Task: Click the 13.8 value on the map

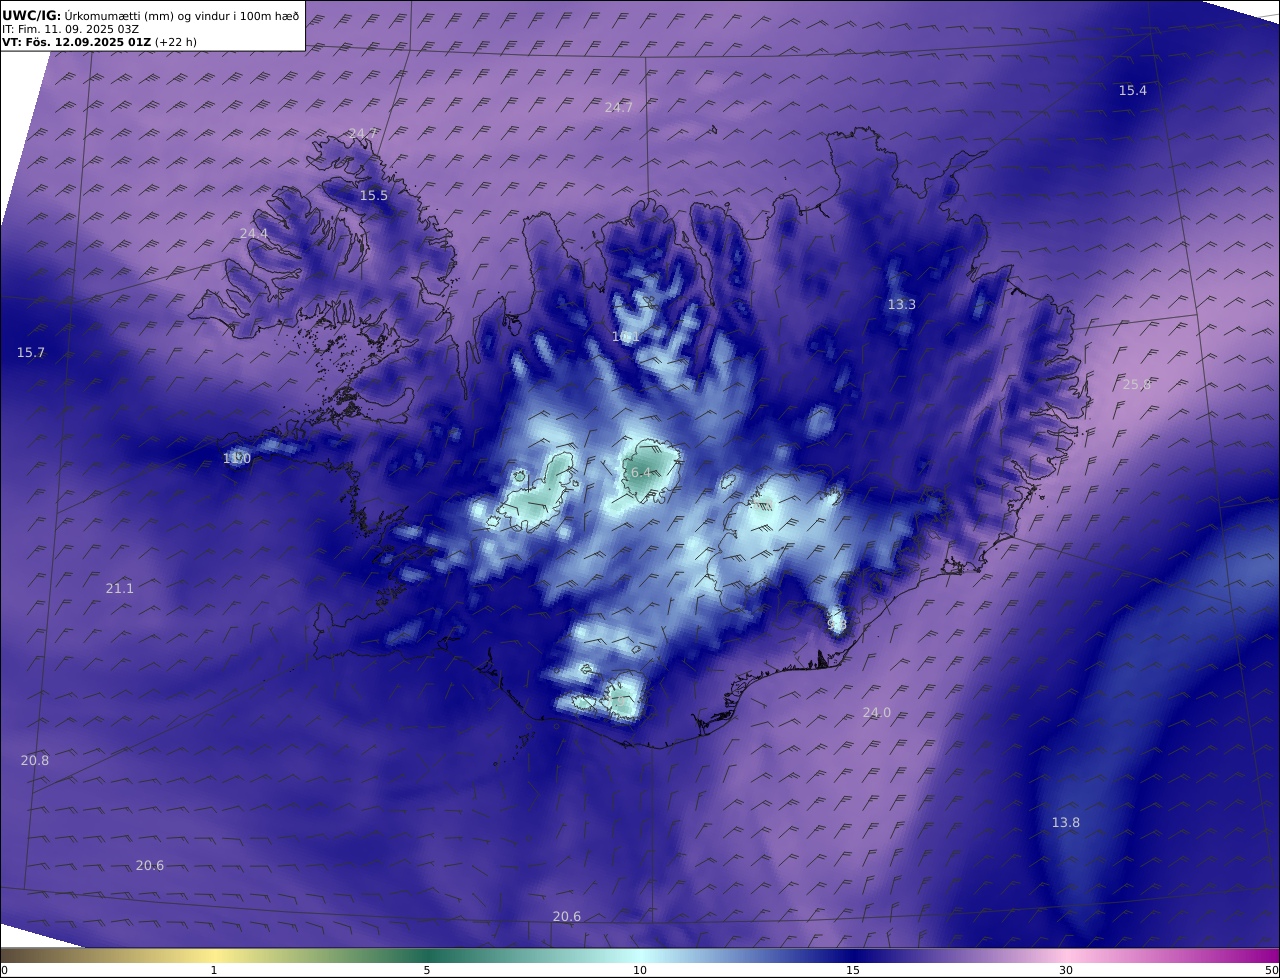Action: (1065, 822)
